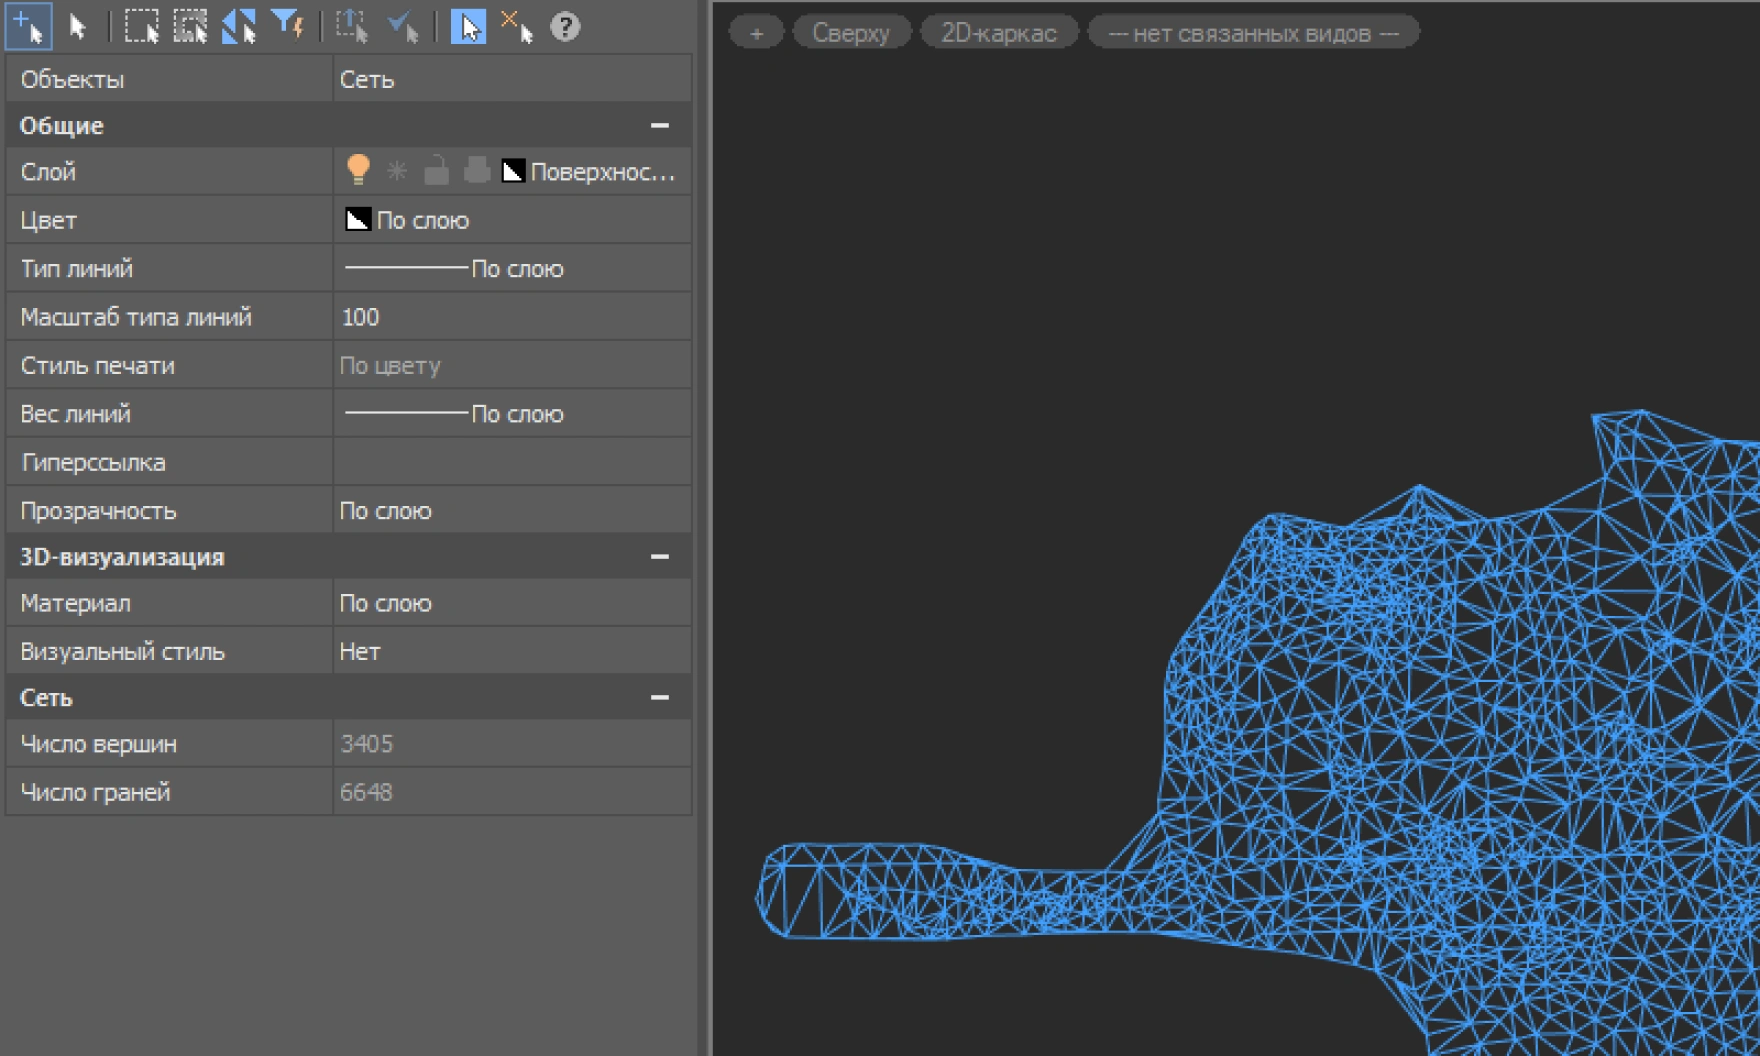Toggle the layer freeze snowflake icon
1760x1056 pixels.
pyautogui.click(x=397, y=171)
